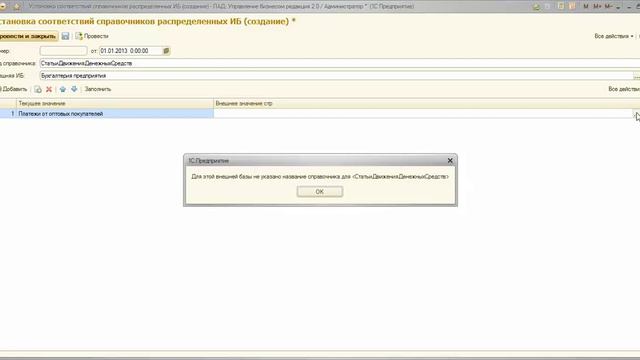Image resolution: width=640 pixels, height=360 pixels.
Task: Click the date field 01.01.2013 0:00:00
Action: tap(131, 51)
